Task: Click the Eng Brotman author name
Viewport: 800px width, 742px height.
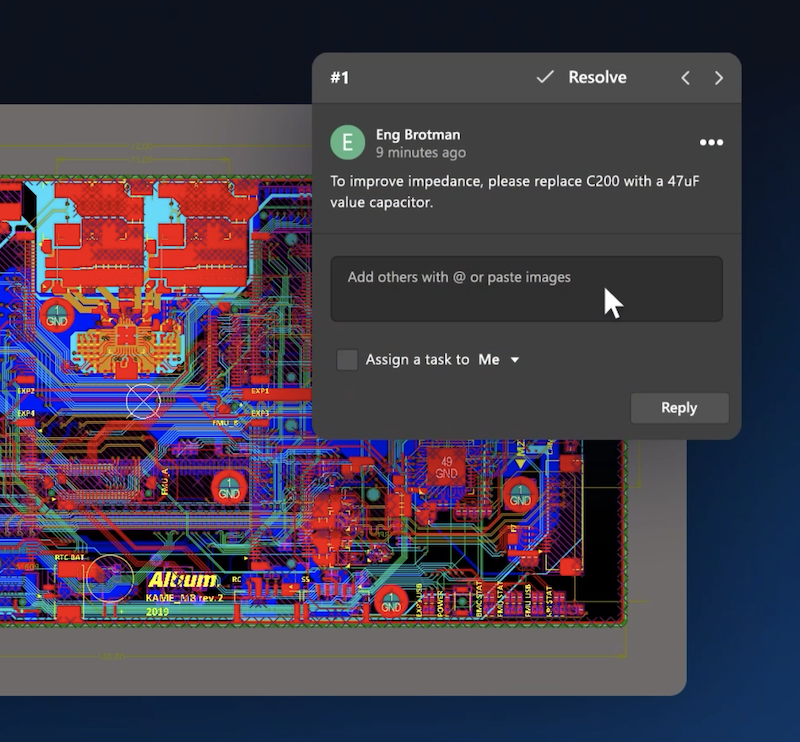Action: click(x=417, y=134)
